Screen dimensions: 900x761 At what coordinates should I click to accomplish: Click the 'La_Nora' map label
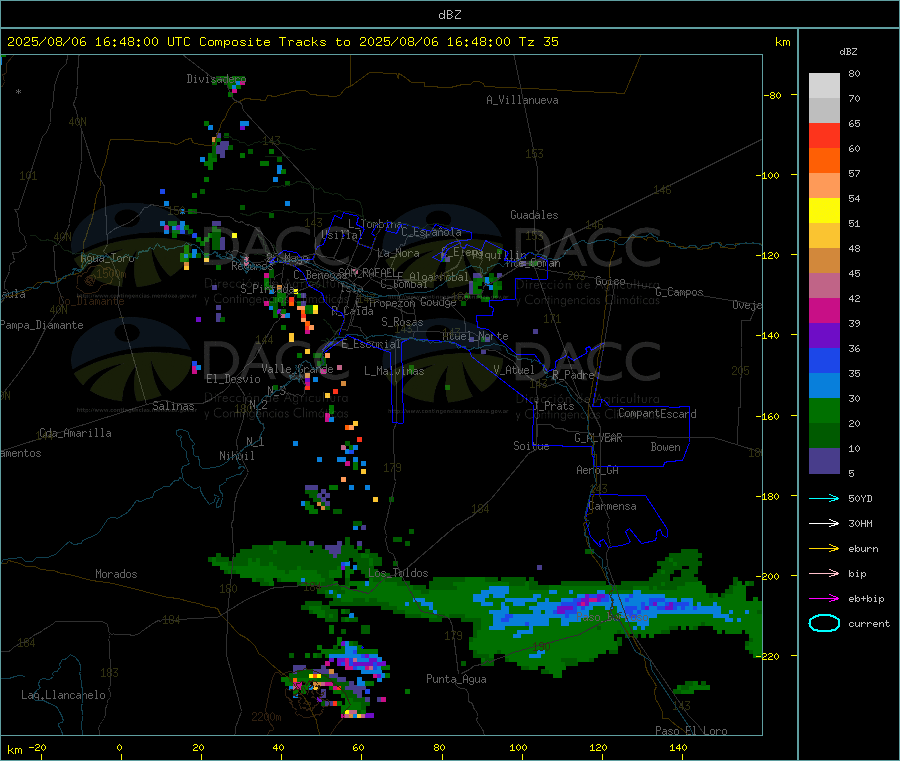398,253
